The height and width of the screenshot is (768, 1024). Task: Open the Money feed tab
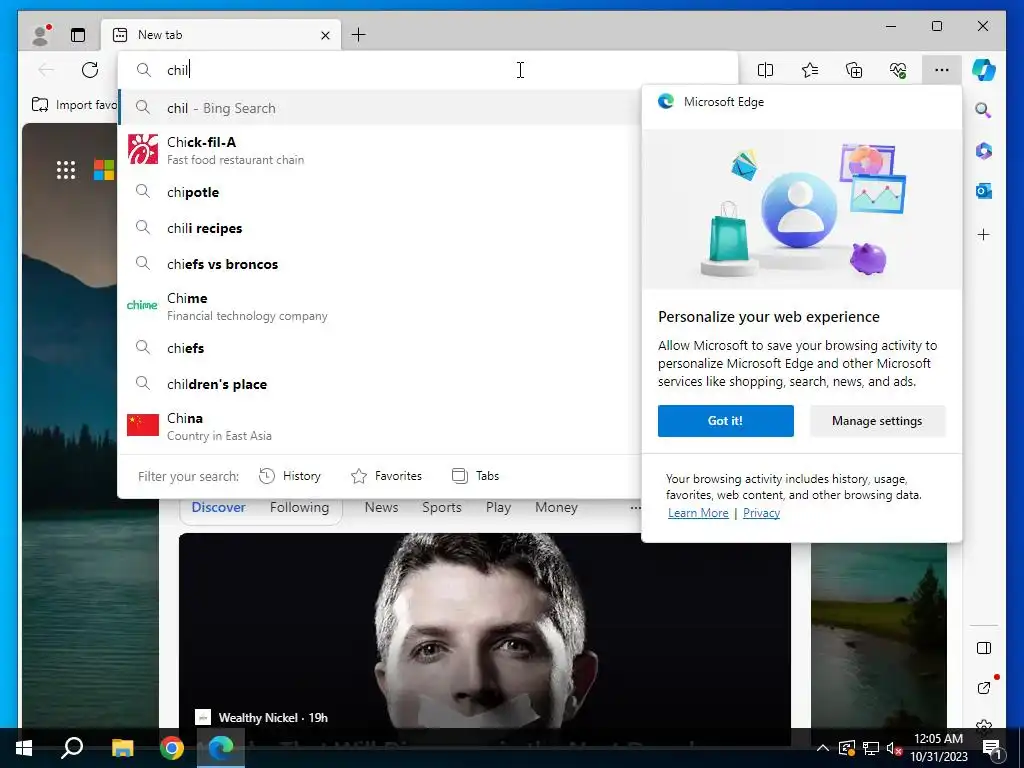point(556,507)
